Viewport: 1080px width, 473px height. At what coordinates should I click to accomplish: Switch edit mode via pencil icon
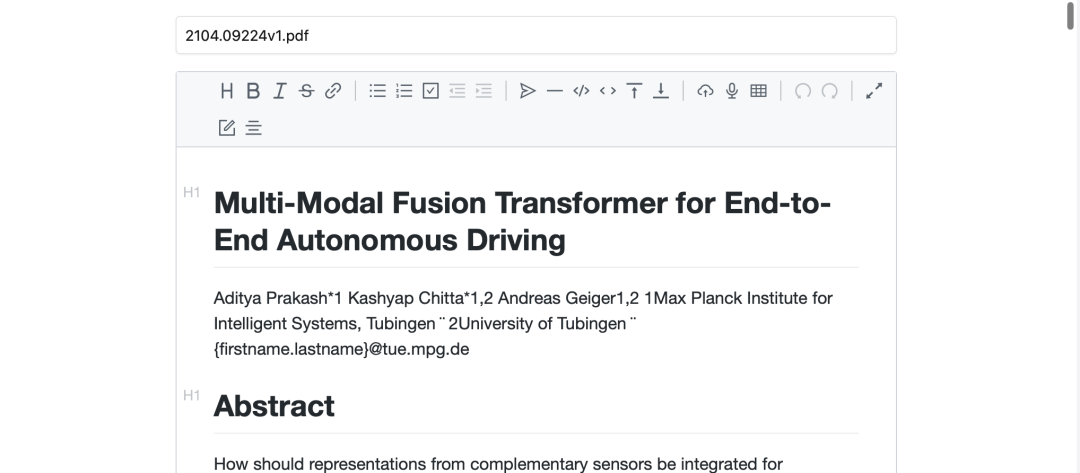point(227,127)
